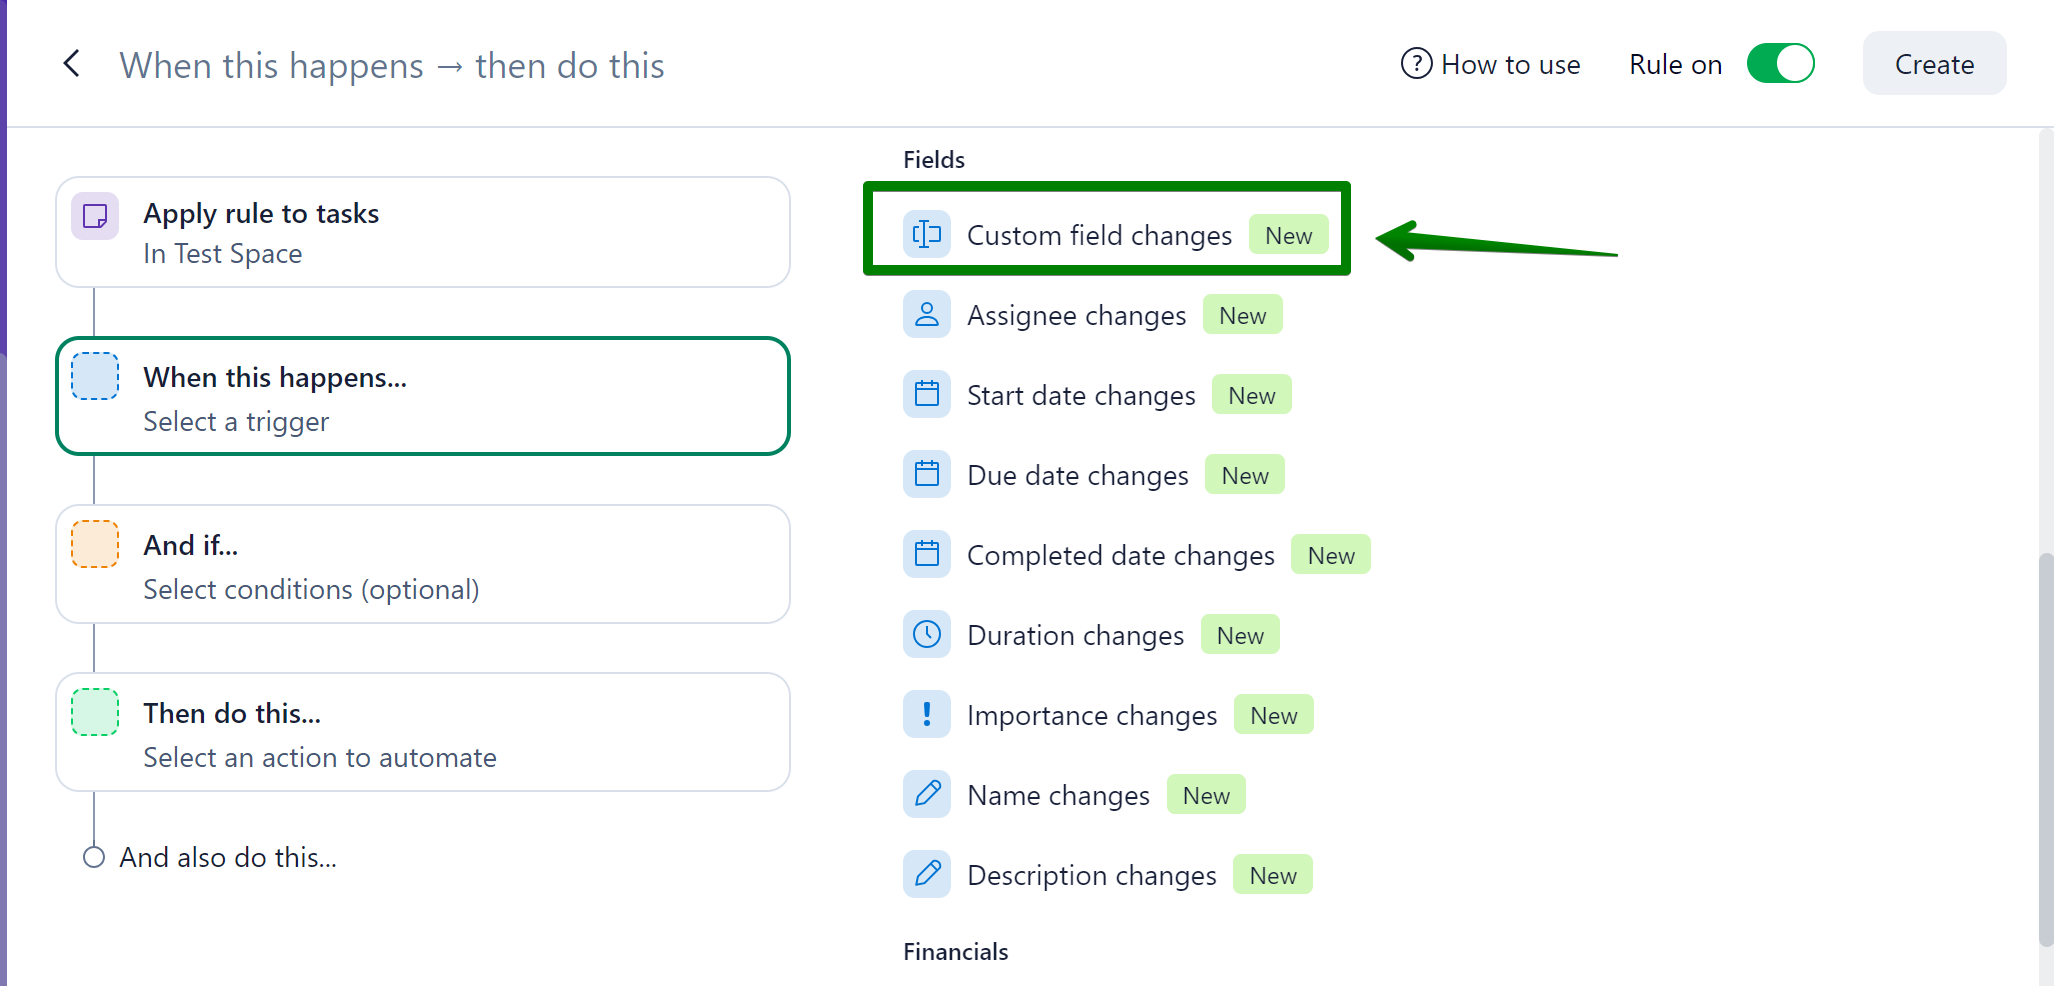This screenshot has height=986, width=2054.
Task: Expand the And if conditions step
Action: pyautogui.click(x=422, y=564)
